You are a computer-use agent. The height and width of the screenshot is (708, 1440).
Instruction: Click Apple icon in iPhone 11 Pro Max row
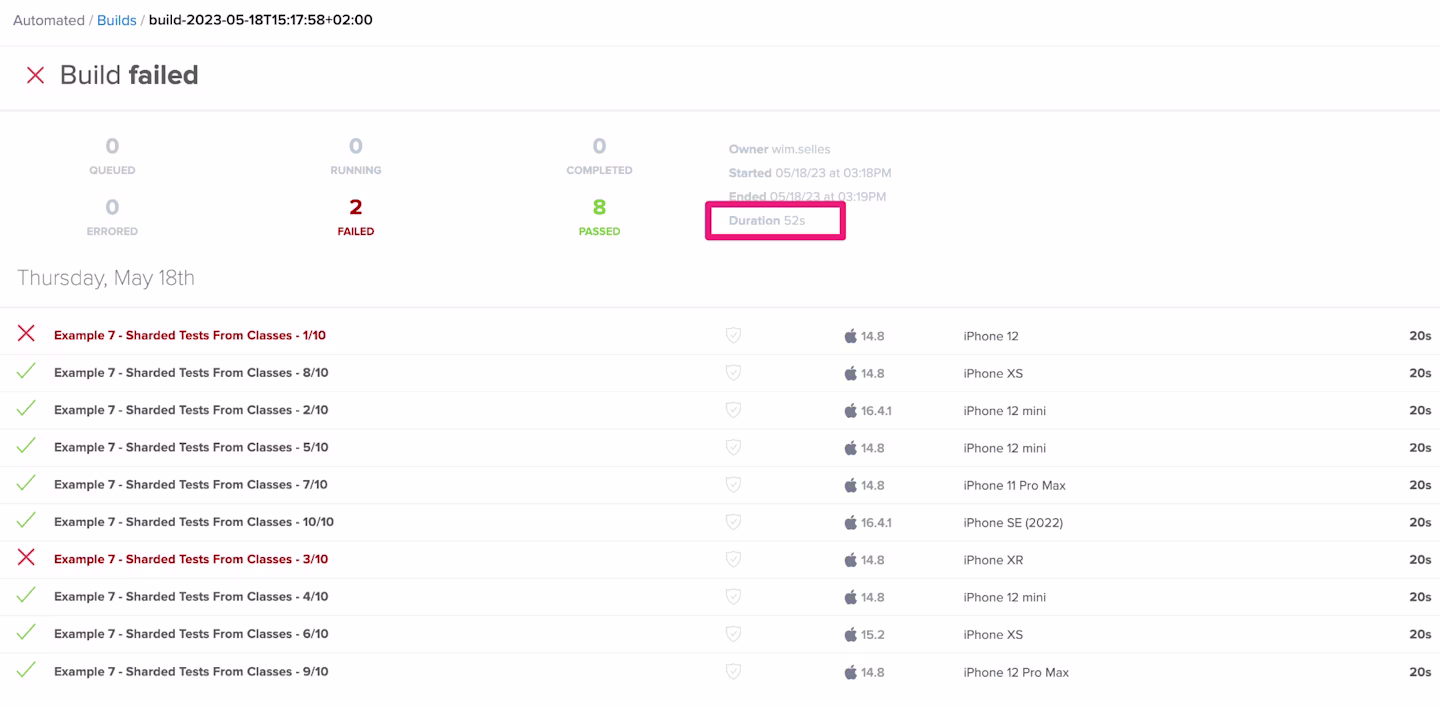coord(851,485)
